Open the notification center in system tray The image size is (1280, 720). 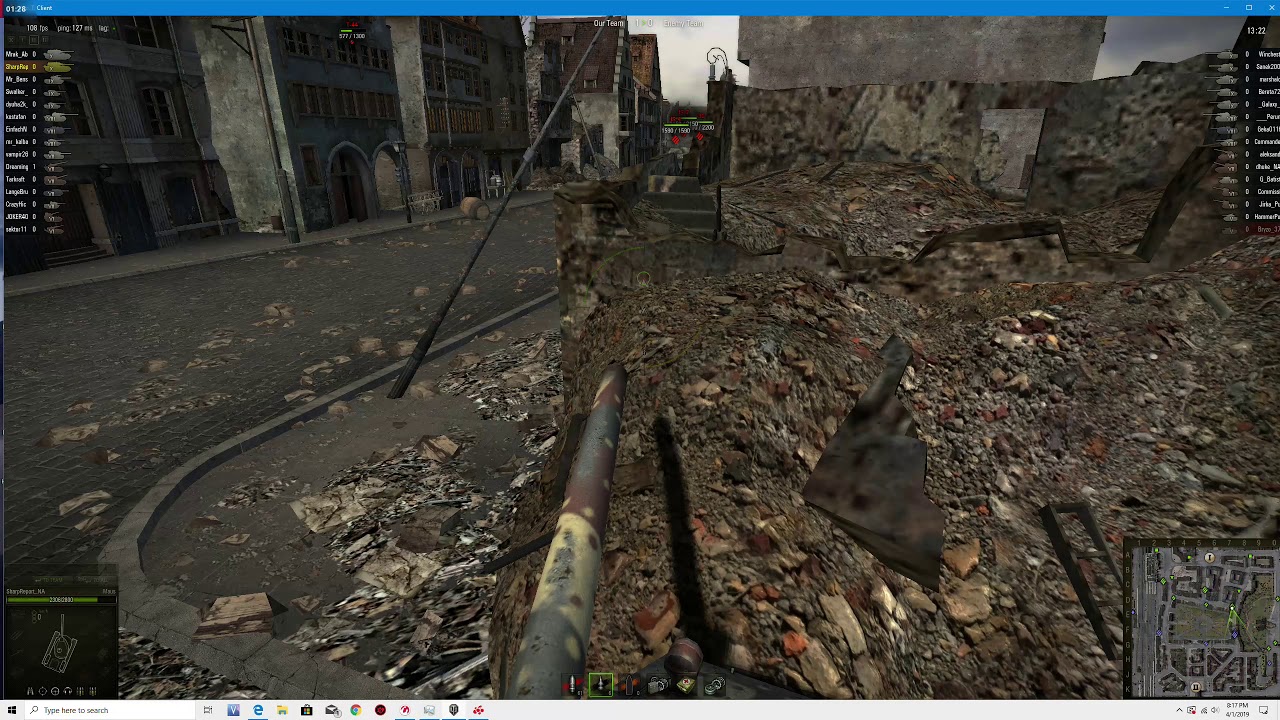tap(1264, 710)
